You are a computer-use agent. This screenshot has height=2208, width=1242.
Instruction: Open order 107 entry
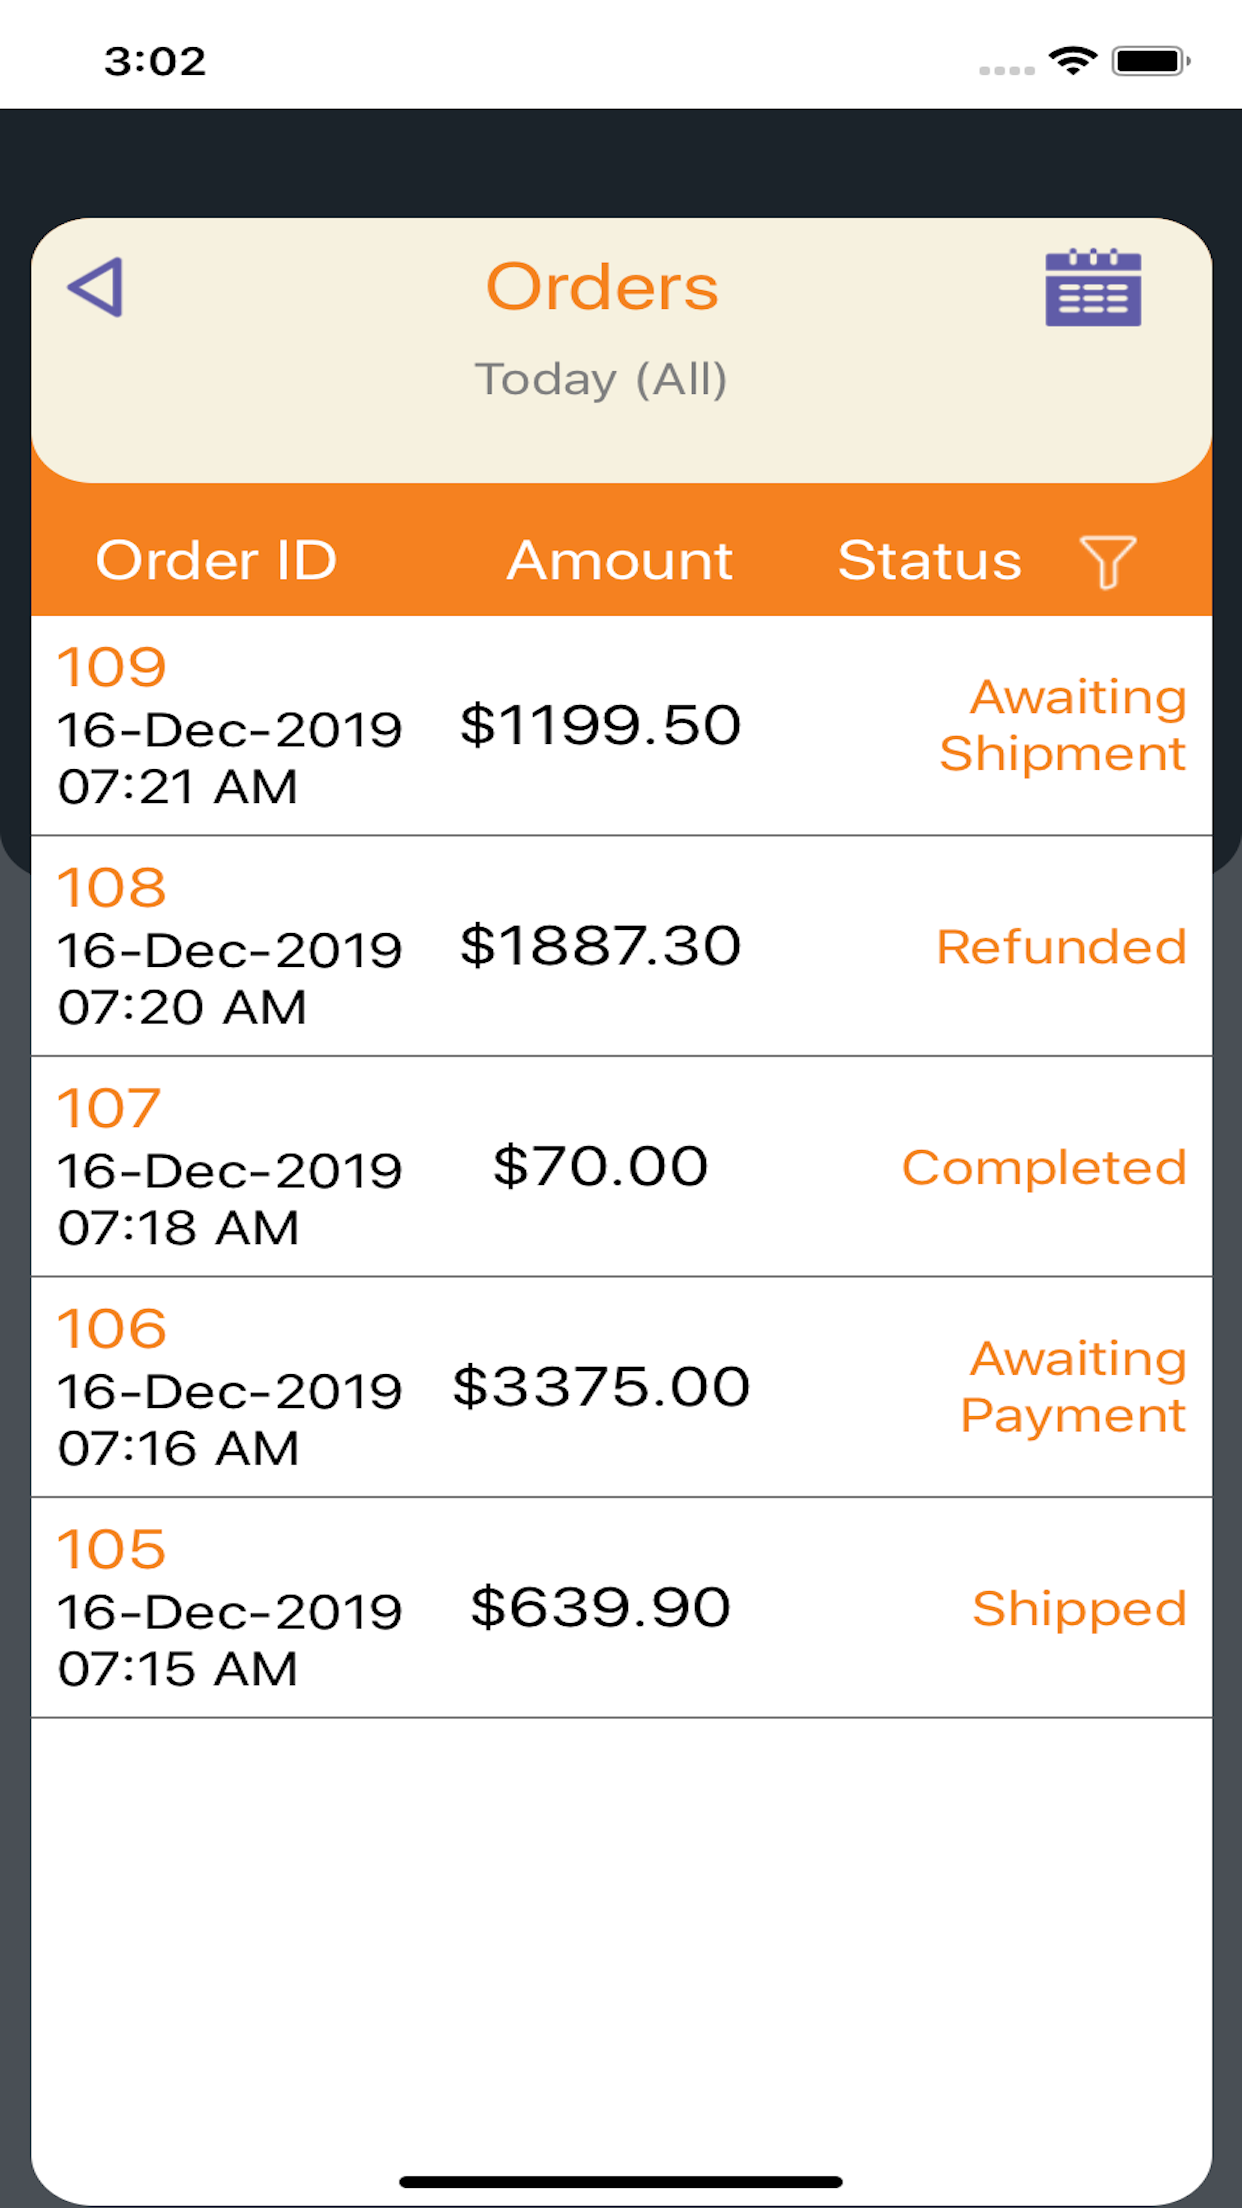click(x=109, y=1108)
